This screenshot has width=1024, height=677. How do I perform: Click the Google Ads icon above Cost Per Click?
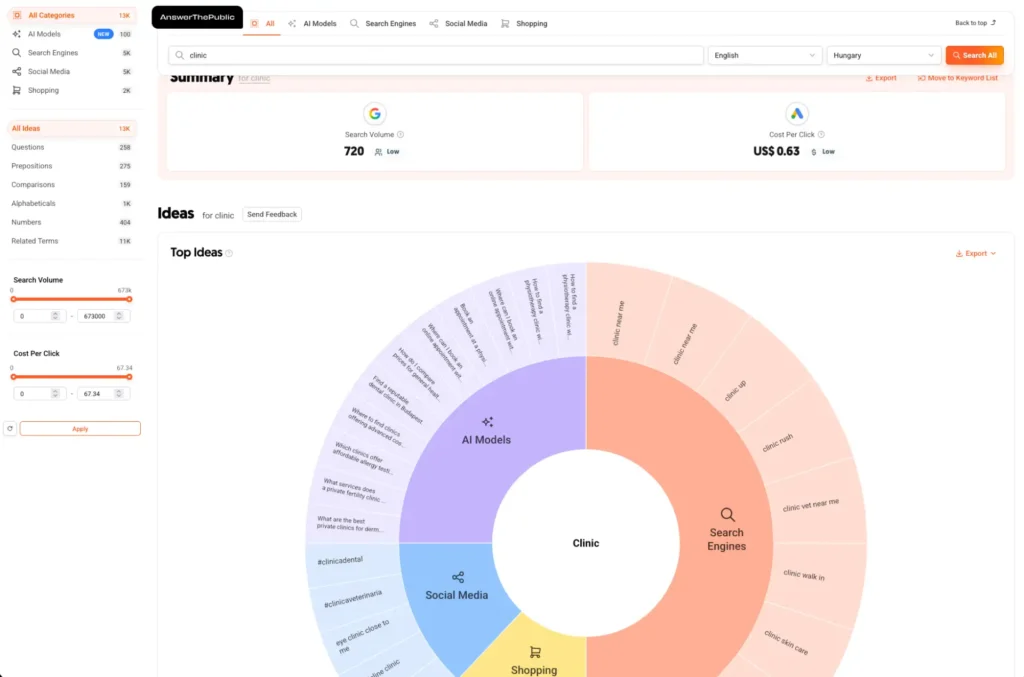pyautogui.click(x=797, y=113)
